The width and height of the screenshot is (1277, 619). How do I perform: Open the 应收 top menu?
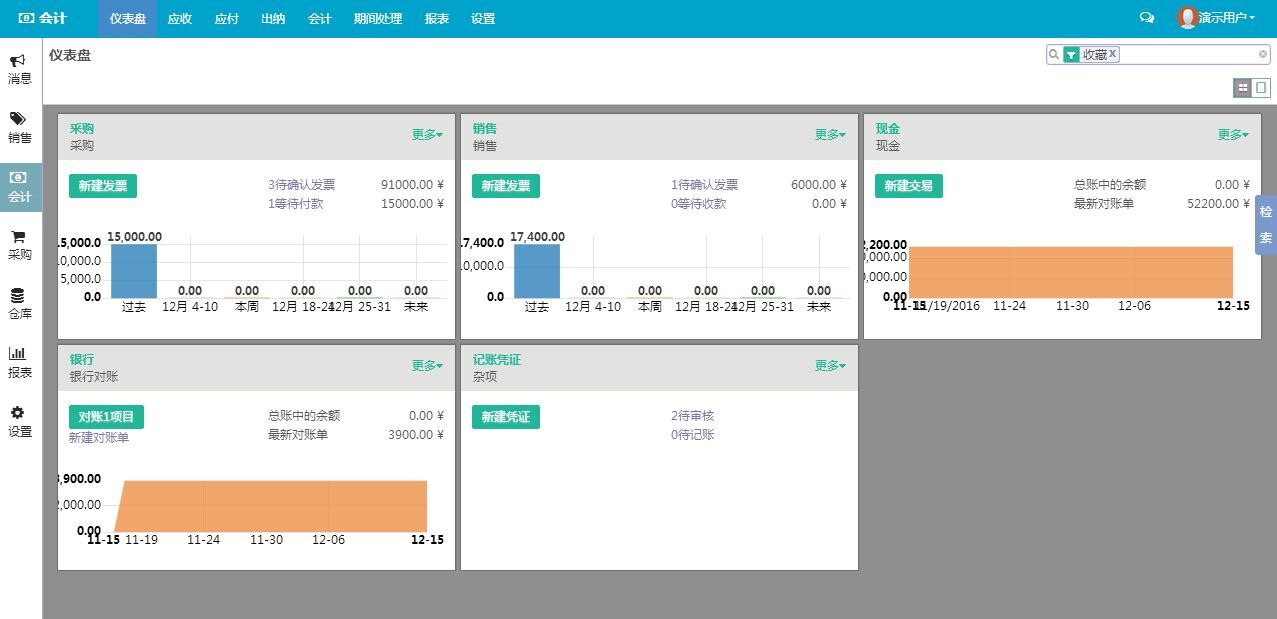coord(180,19)
